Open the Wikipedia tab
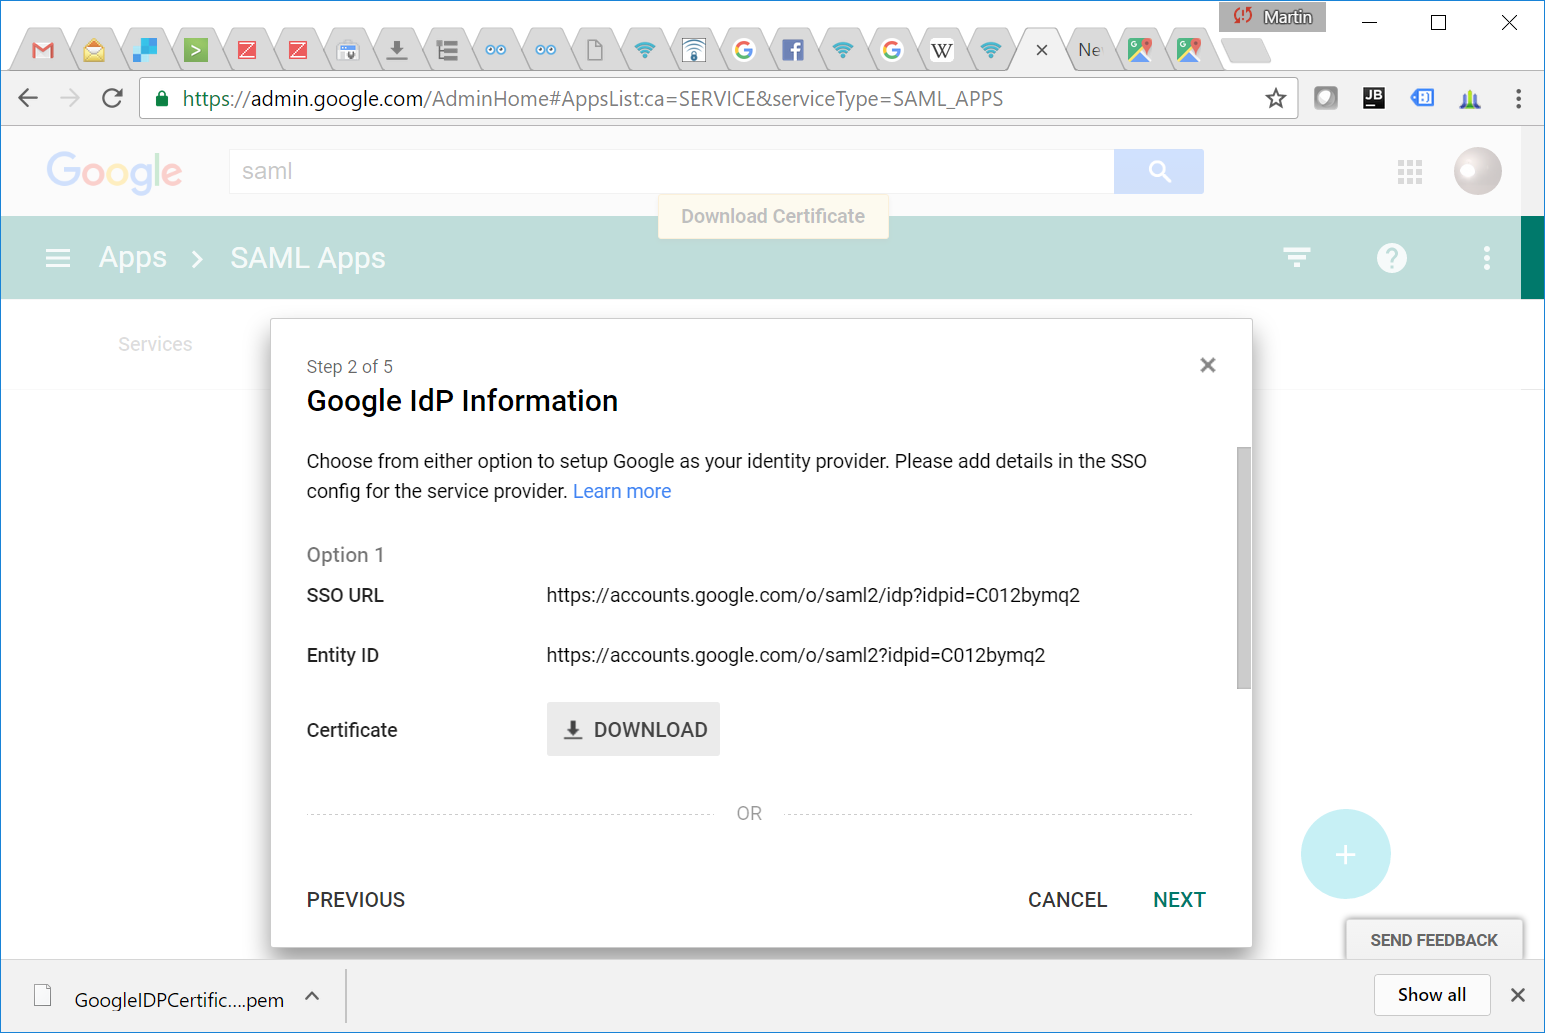 (941, 48)
